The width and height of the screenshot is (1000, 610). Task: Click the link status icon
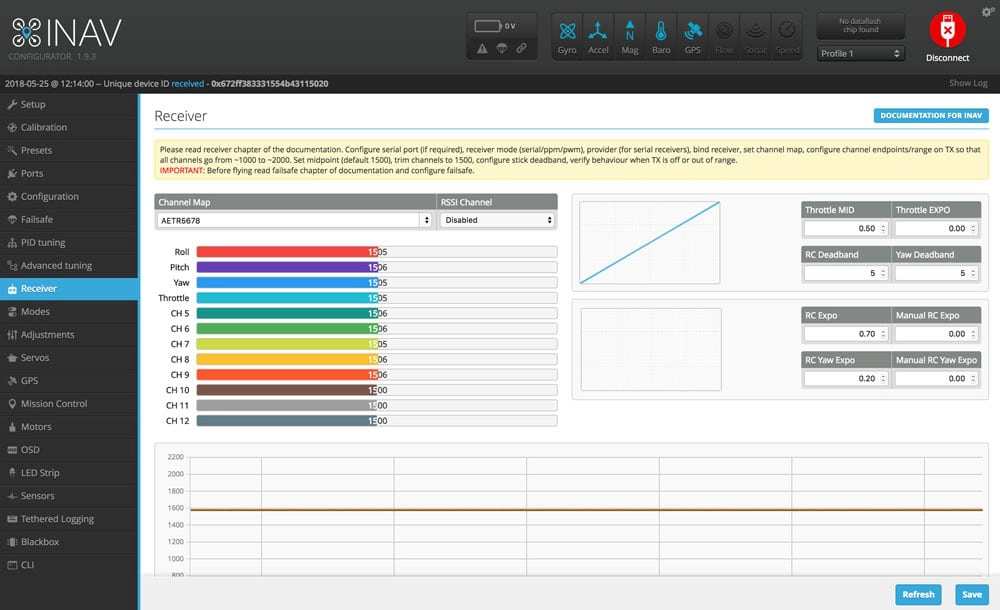coord(522,48)
